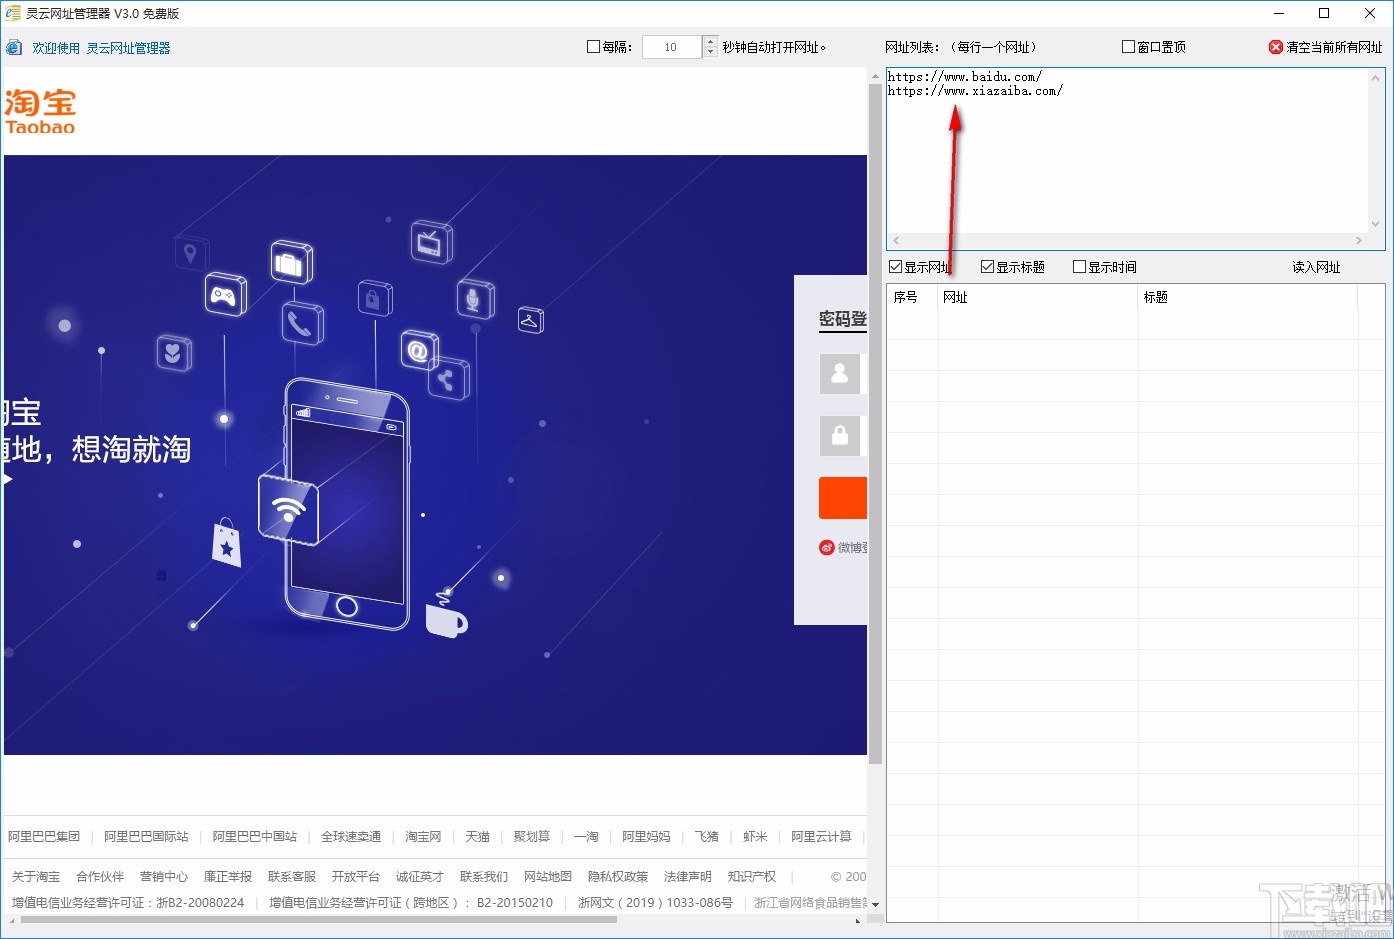Click the coffee cup icon
Image resolution: width=1394 pixels, height=939 pixels.
[445, 613]
